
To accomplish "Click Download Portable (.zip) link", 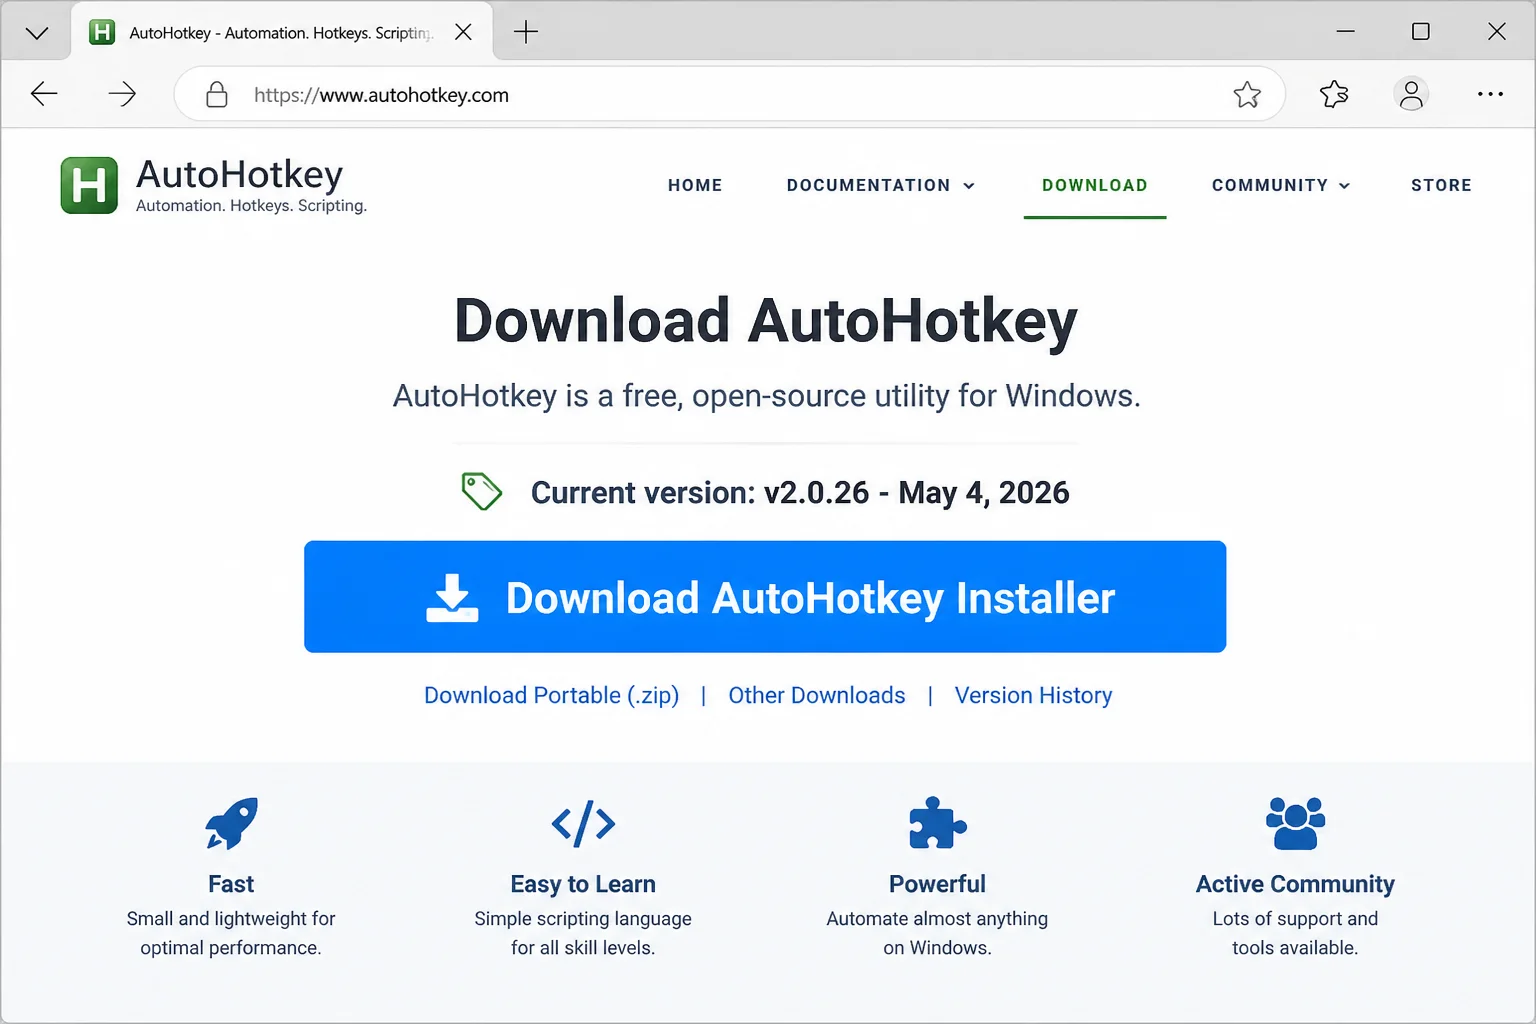I will tap(551, 695).
